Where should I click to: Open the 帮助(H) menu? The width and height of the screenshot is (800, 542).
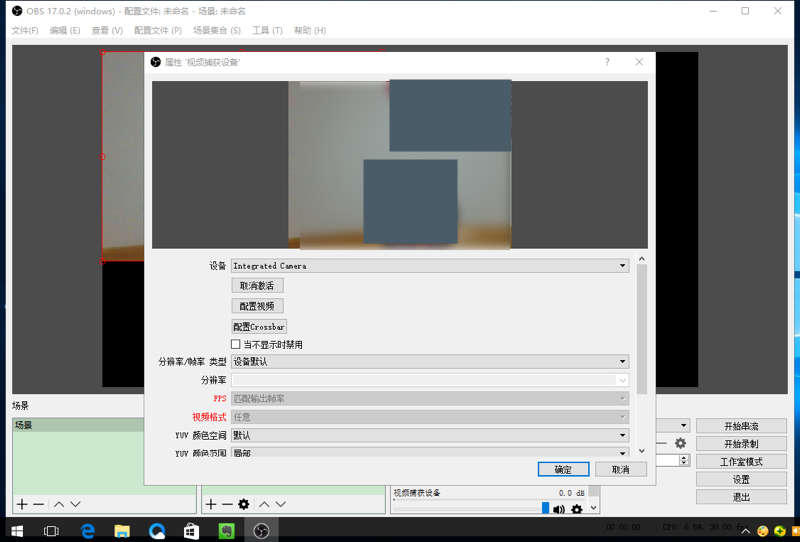point(310,31)
